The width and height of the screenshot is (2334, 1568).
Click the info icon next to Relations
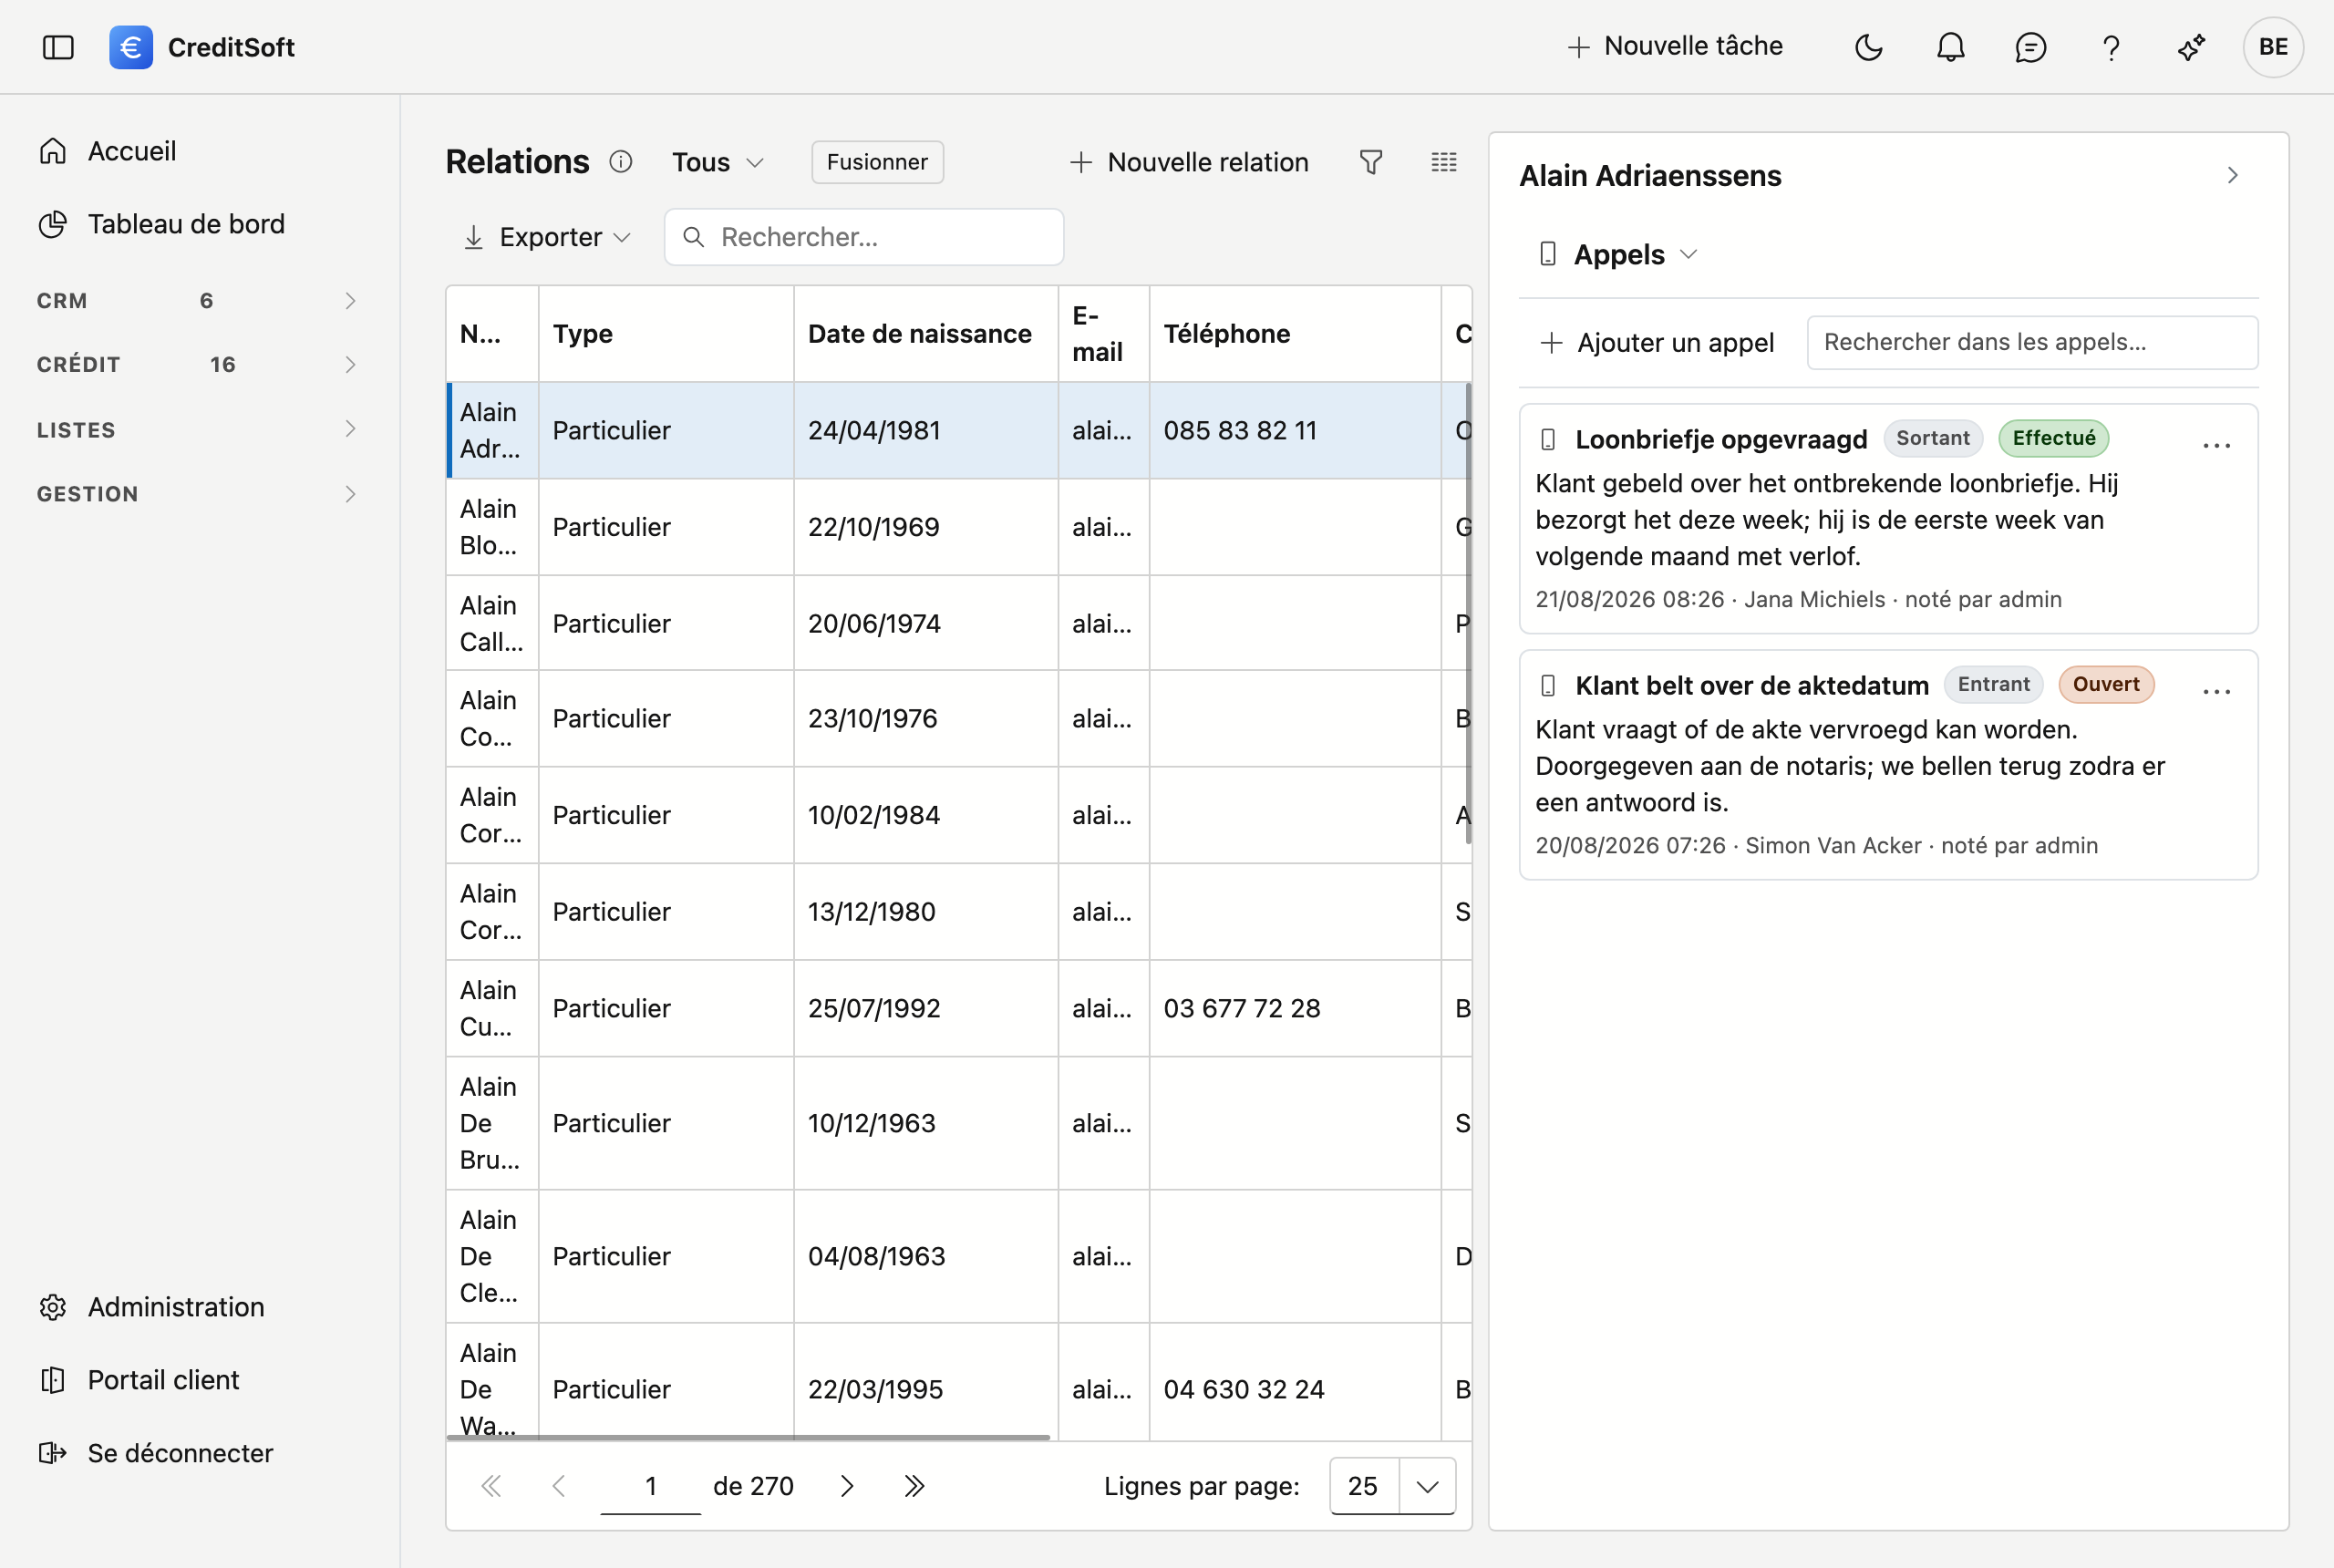(621, 162)
